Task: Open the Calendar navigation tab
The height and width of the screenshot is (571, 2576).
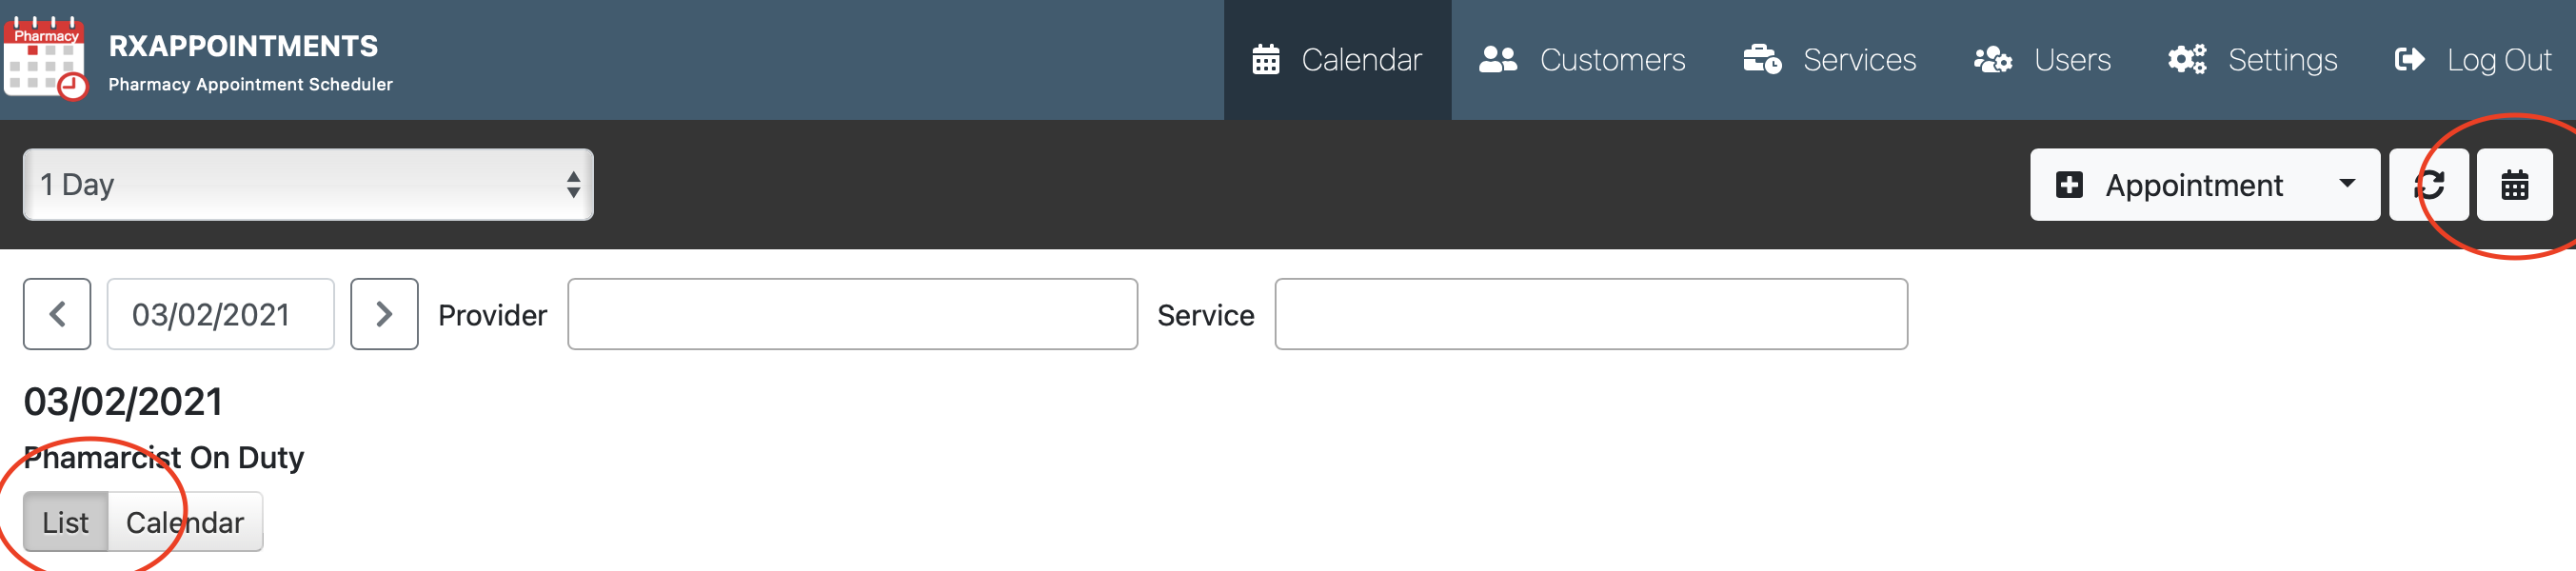Action: tap(1337, 60)
